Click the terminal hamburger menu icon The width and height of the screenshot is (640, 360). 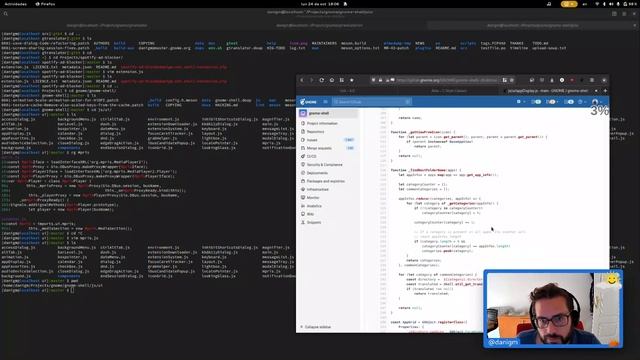624,14
